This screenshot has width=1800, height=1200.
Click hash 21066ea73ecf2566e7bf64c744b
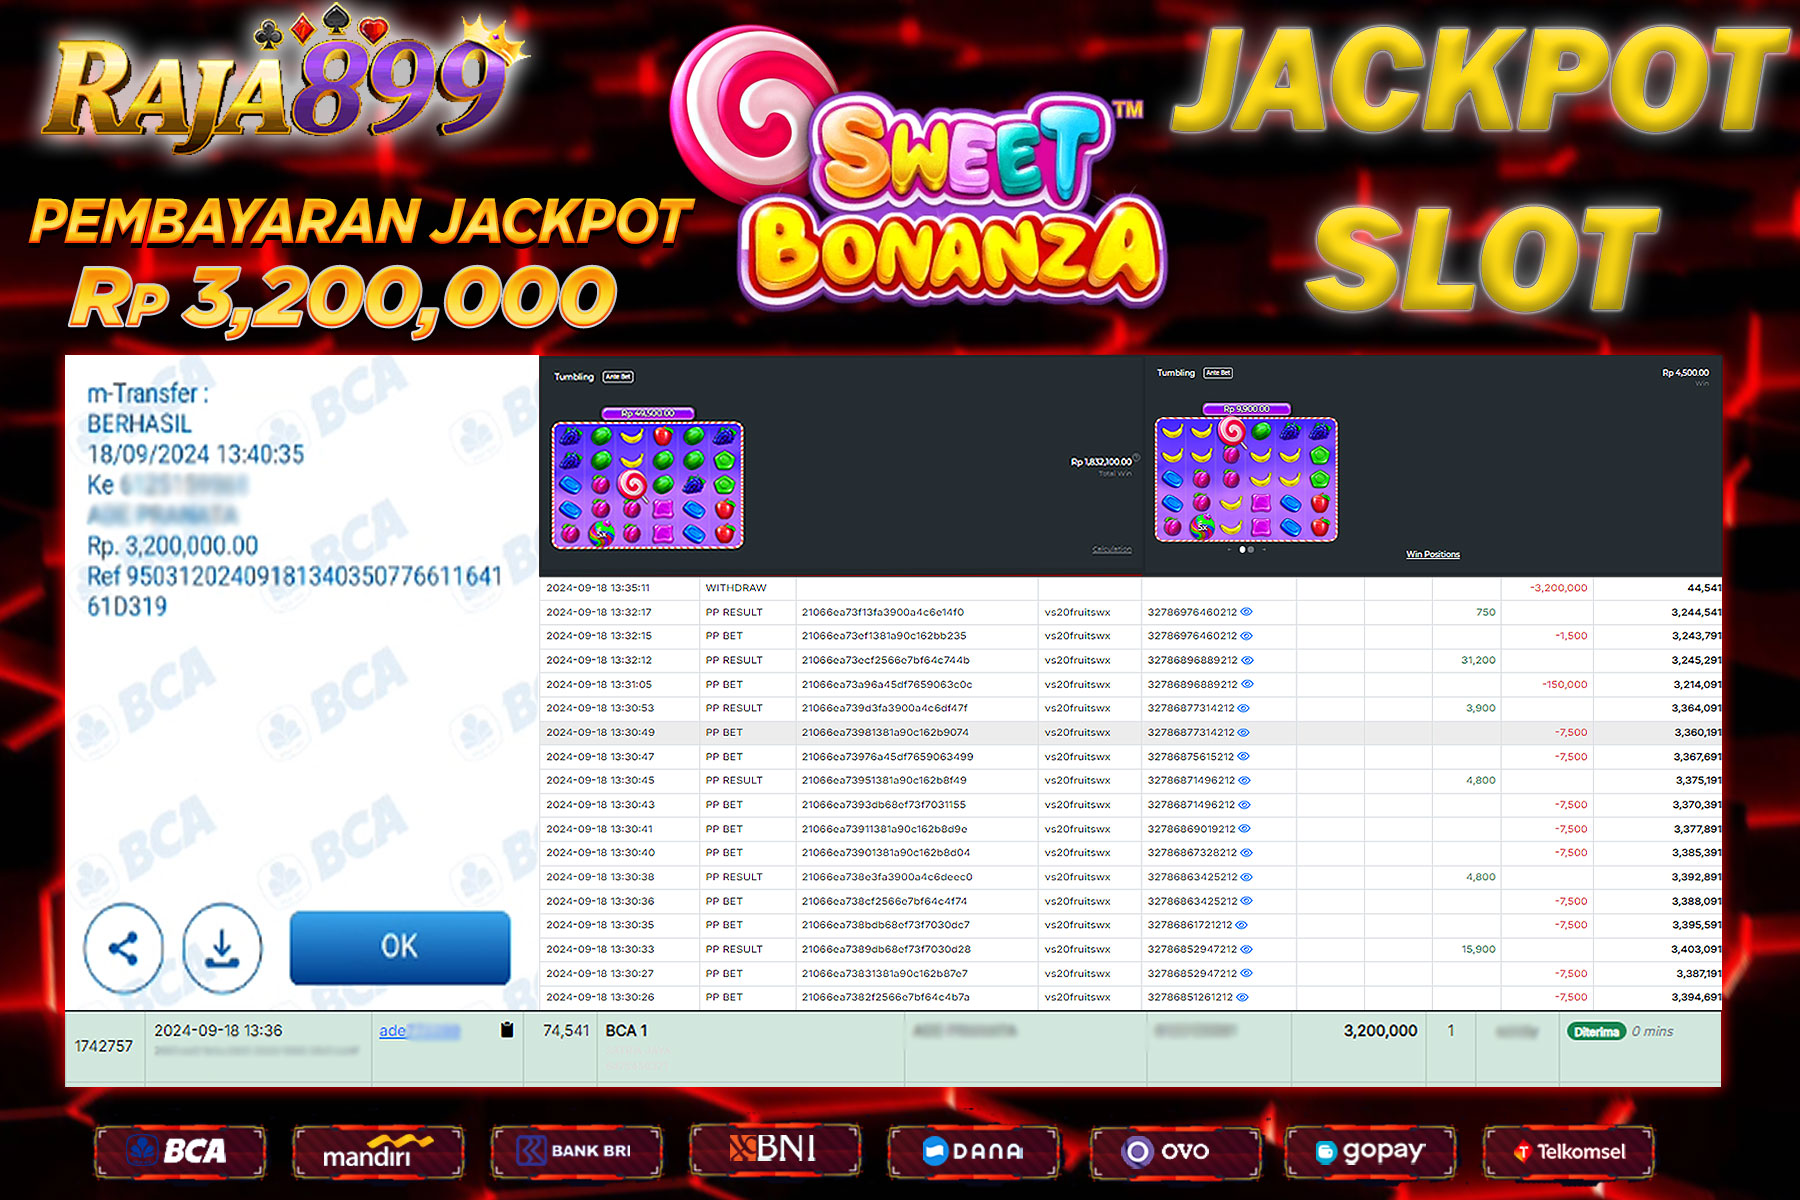point(885,660)
